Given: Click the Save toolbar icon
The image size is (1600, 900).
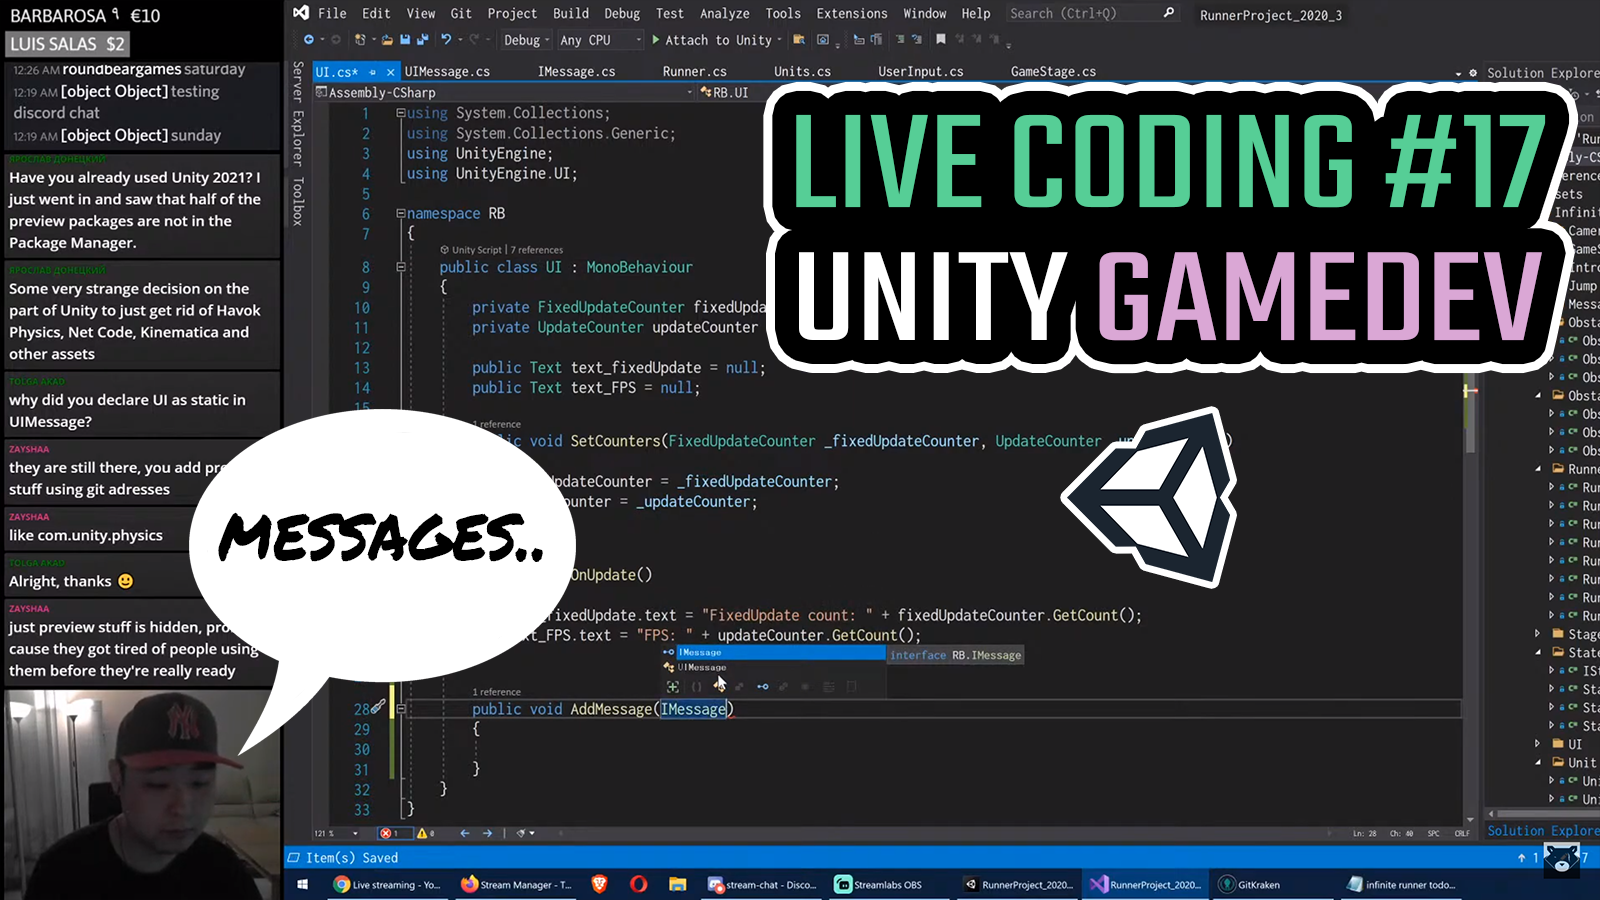Looking at the screenshot, I should tap(405, 40).
